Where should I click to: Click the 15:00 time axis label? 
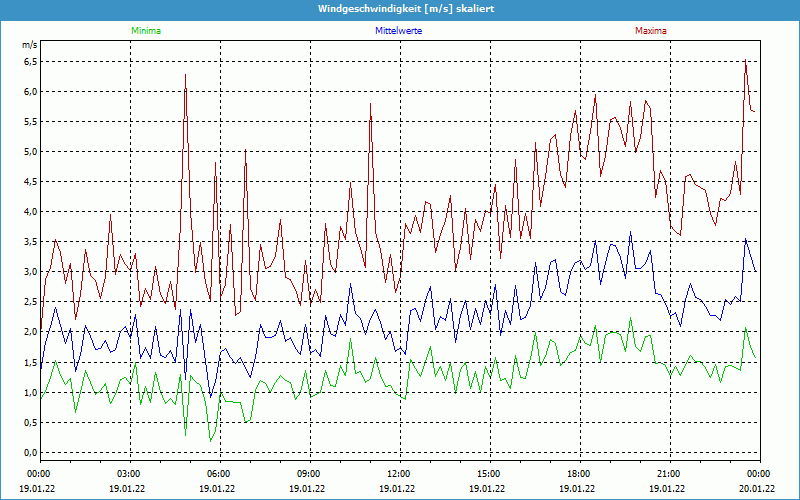490,474
